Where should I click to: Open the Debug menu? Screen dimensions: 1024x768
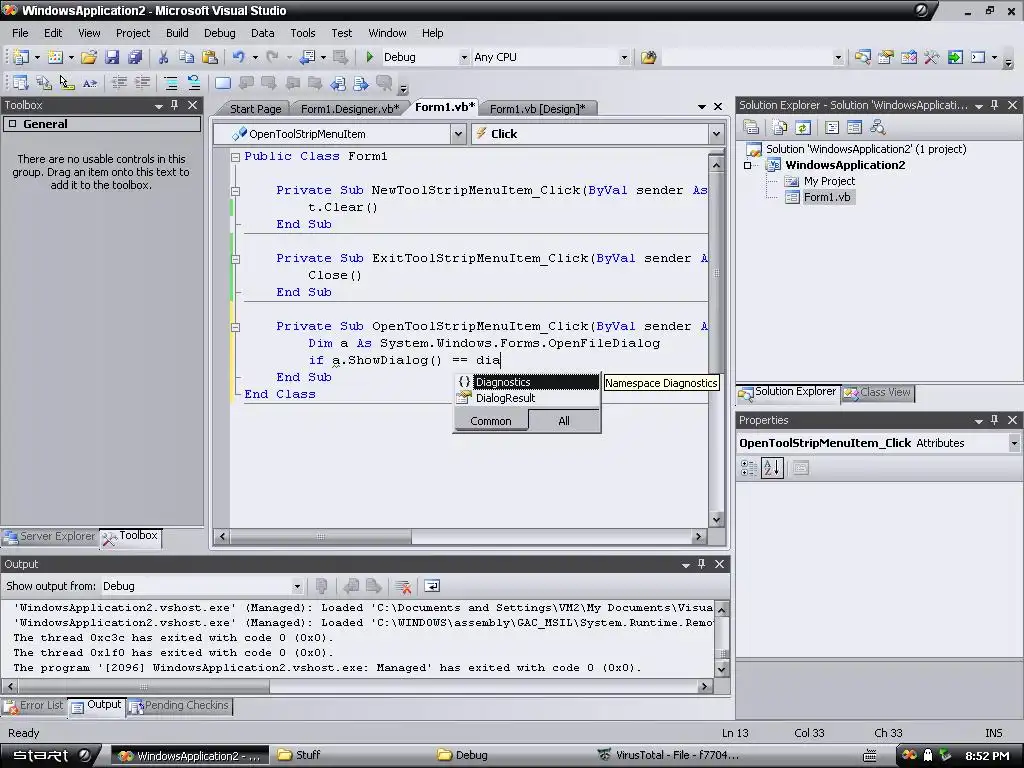(219, 33)
